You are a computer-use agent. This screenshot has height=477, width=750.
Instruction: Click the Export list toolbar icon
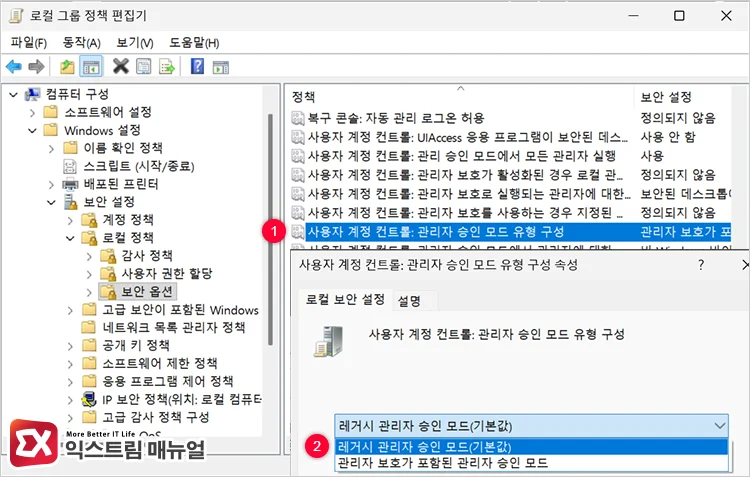(x=166, y=67)
